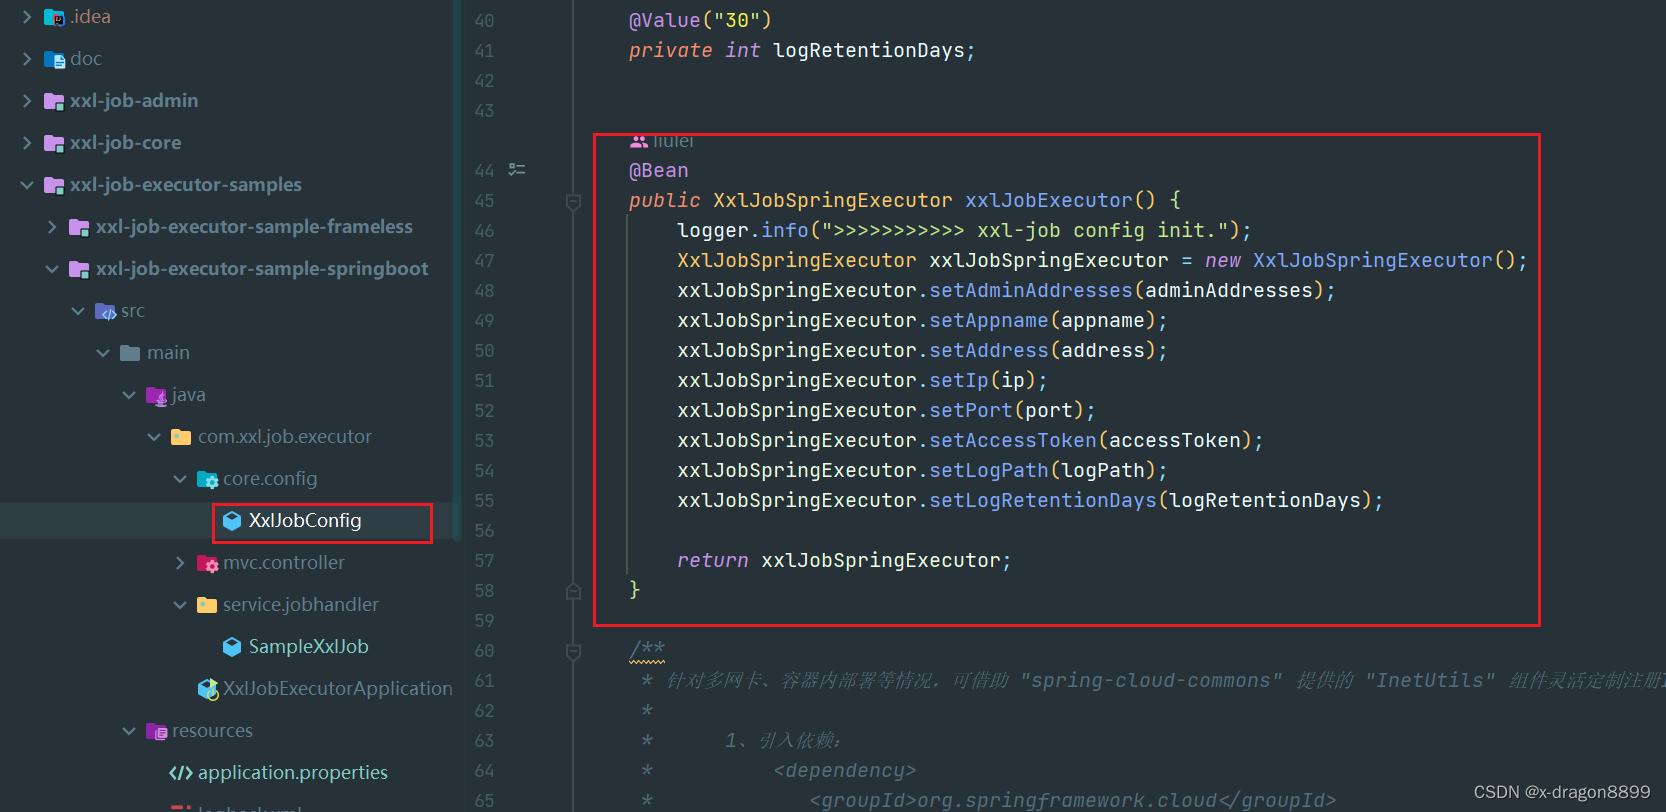Click setPort method call
Screen dimensions: 1666x812
click(x=971, y=411)
